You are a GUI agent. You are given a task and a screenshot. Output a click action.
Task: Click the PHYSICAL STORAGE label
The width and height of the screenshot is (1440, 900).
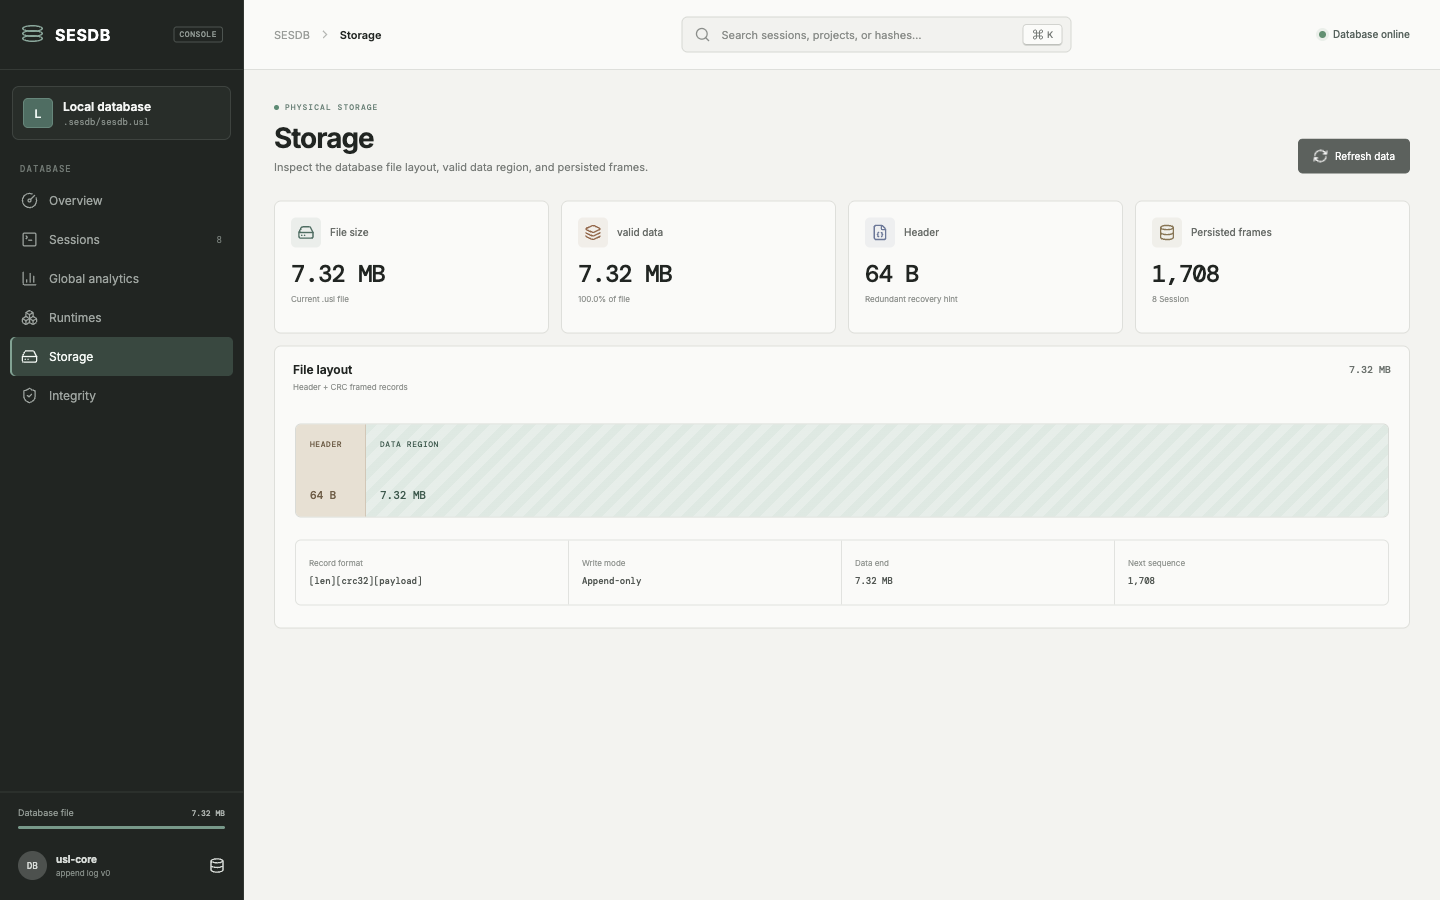(331, 107)
